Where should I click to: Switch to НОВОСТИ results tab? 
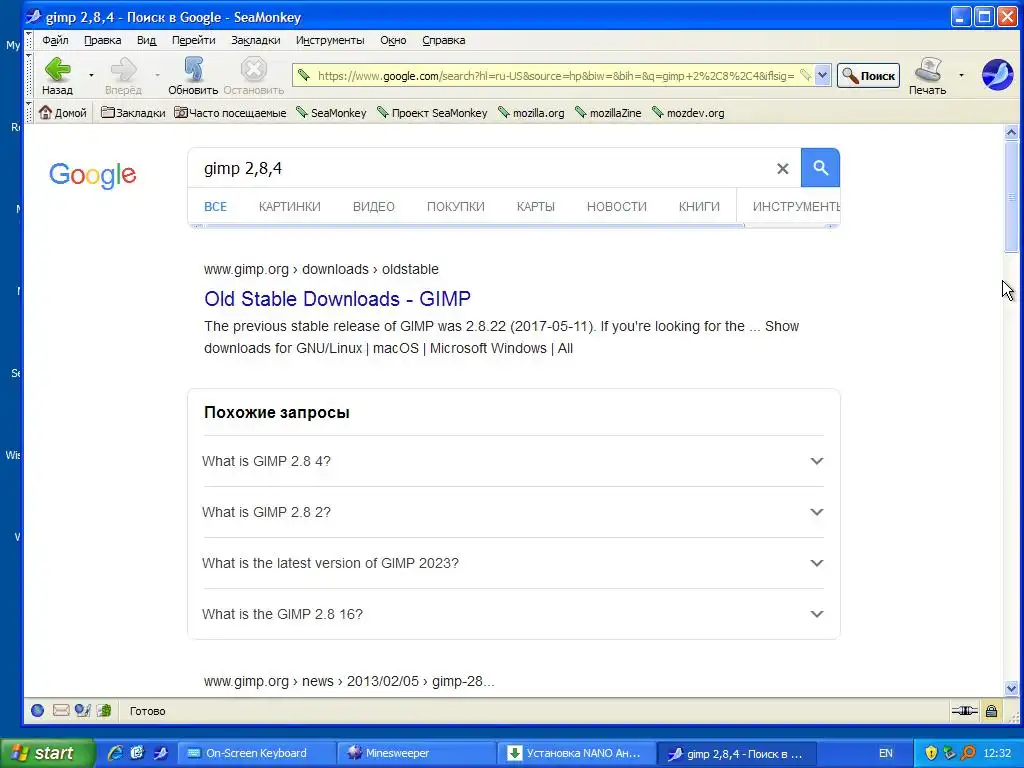click(616, 206)
